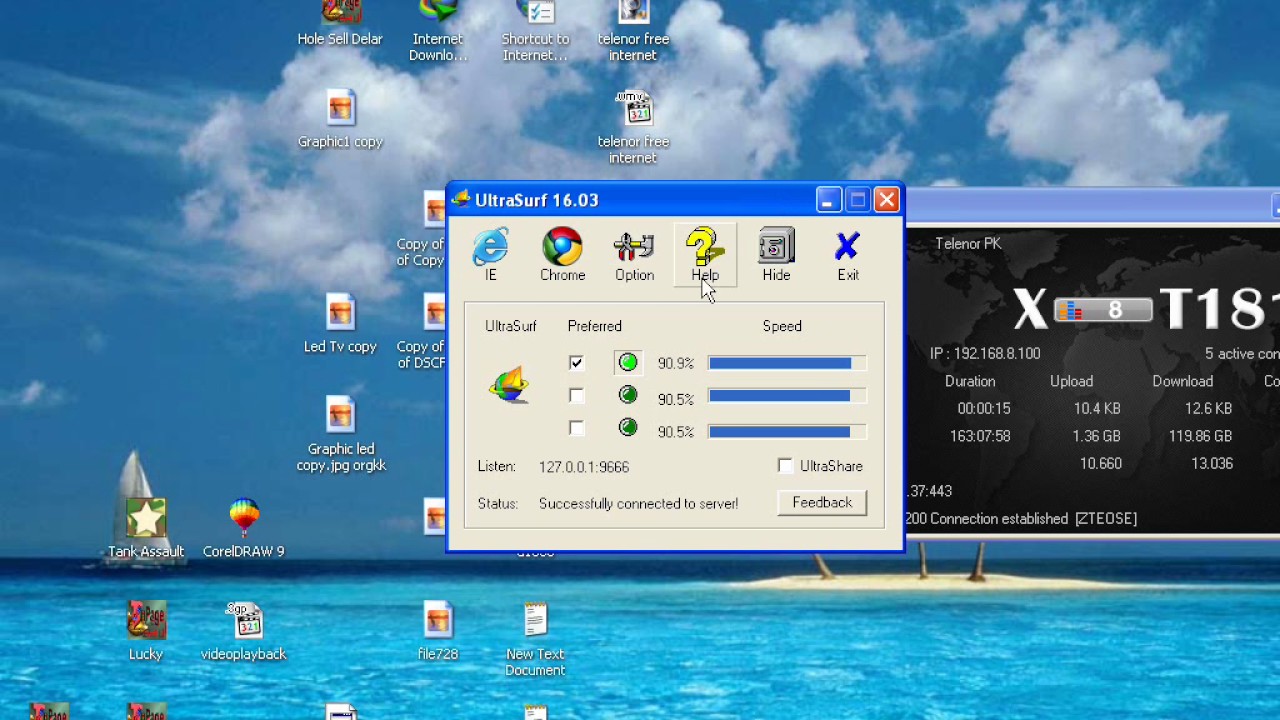Image resolution: width=1280 pixels, height=720 pixels.
Task: Select the Graphic led copy.jpg orgkk file
Action: 340,436
